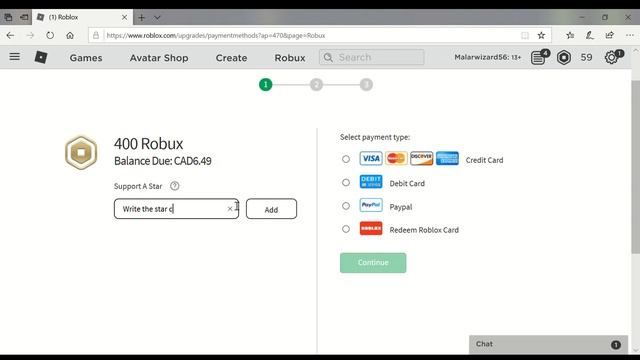Go to browser home page icon
The image size is (640, 360).
pos(70,36)
